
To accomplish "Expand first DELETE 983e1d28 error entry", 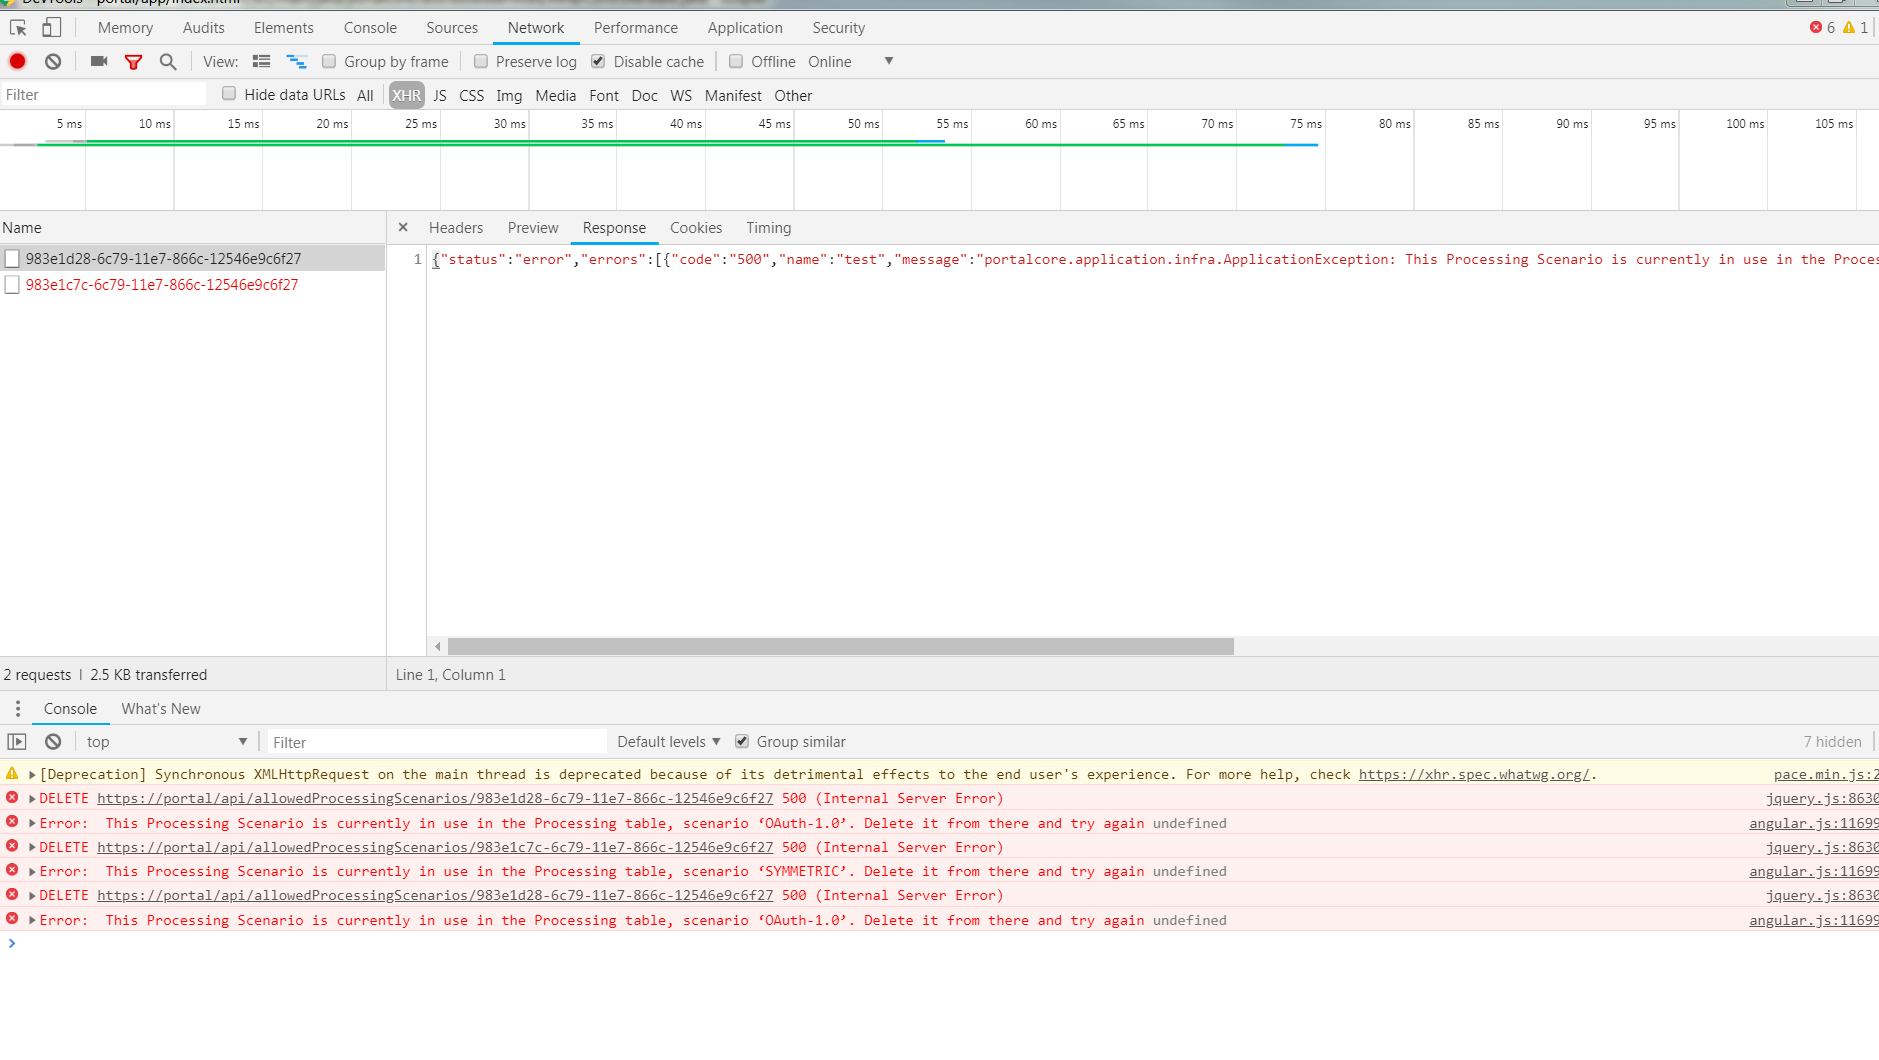I will [x=32, y=798].
